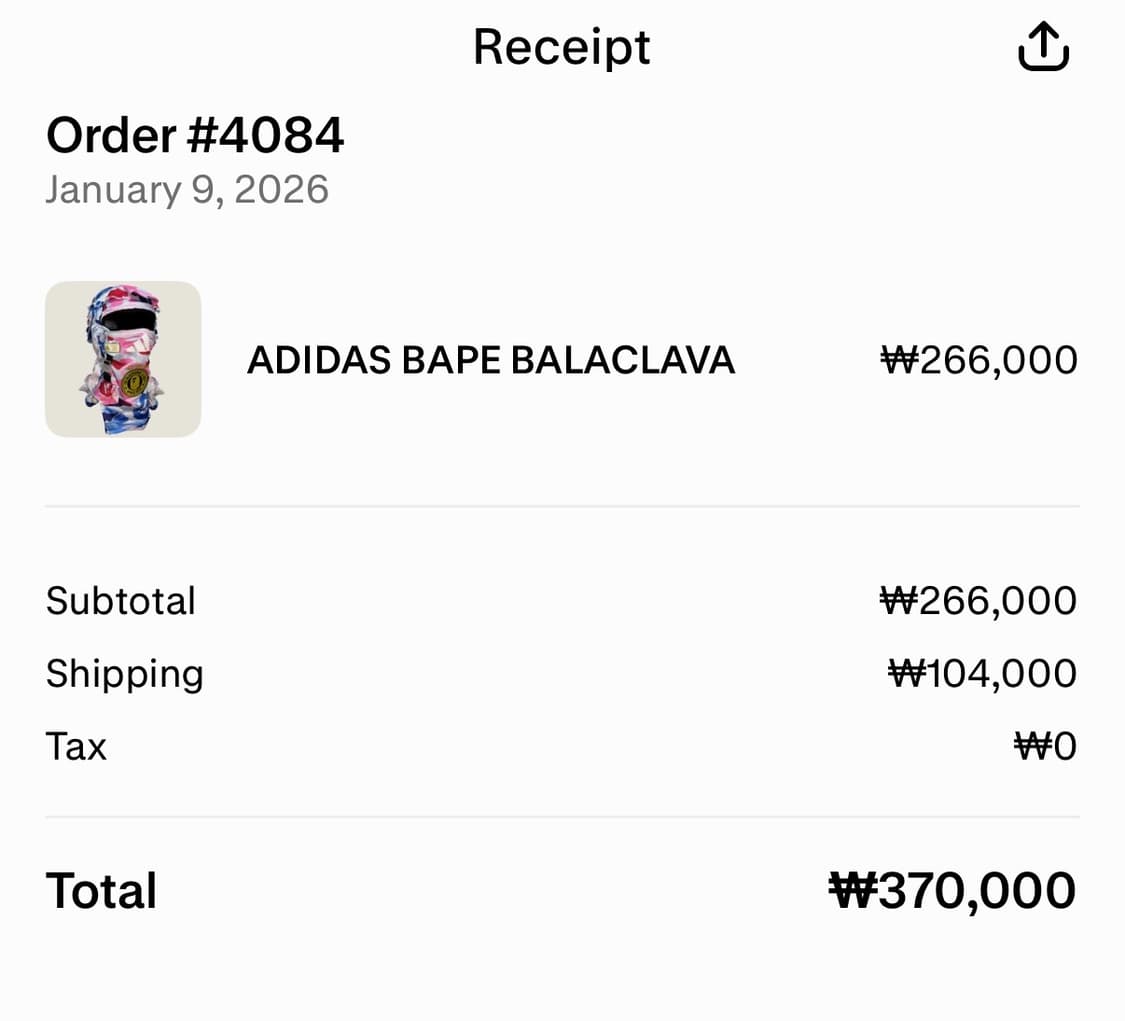1125x1021 pixels.
Task: Open the balaclava product thumbnail
Action: coord(123,359)
